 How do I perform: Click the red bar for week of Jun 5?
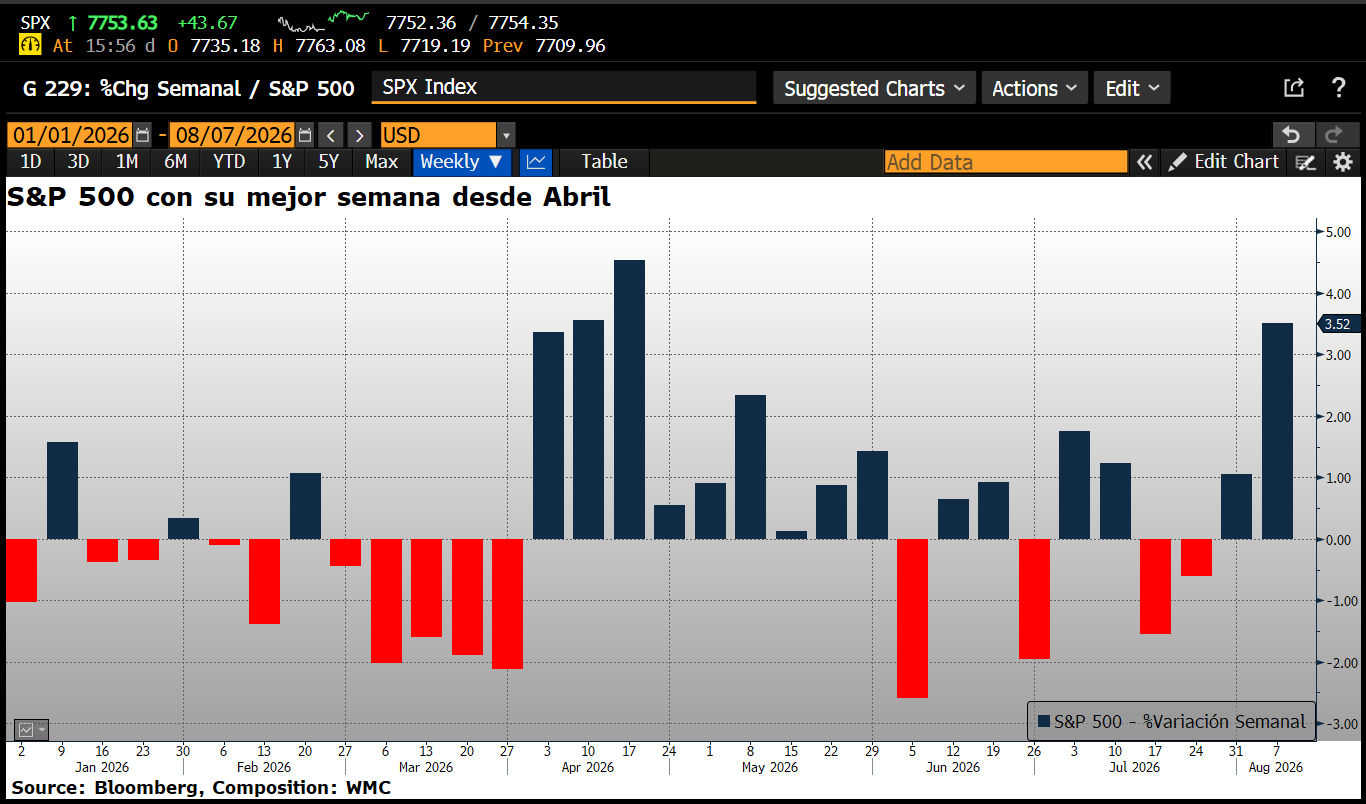tap(912, 619)
